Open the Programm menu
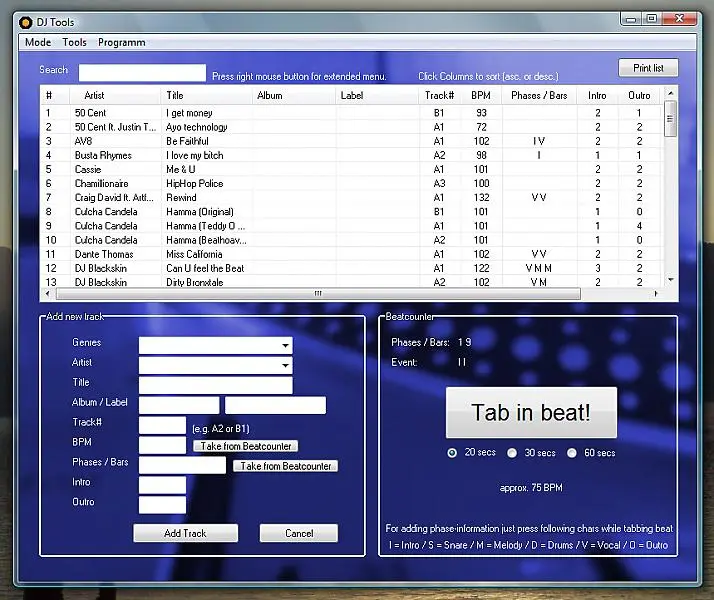The image size is (714, 600). (x=121, y=43)
